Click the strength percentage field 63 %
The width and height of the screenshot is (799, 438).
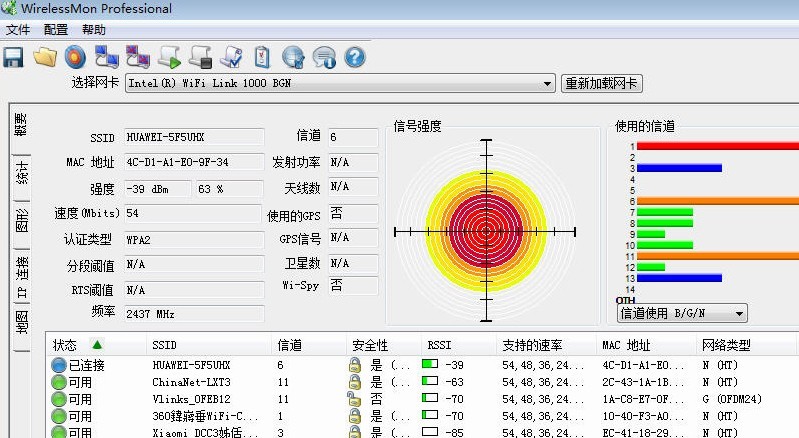[x=229, y=189]
